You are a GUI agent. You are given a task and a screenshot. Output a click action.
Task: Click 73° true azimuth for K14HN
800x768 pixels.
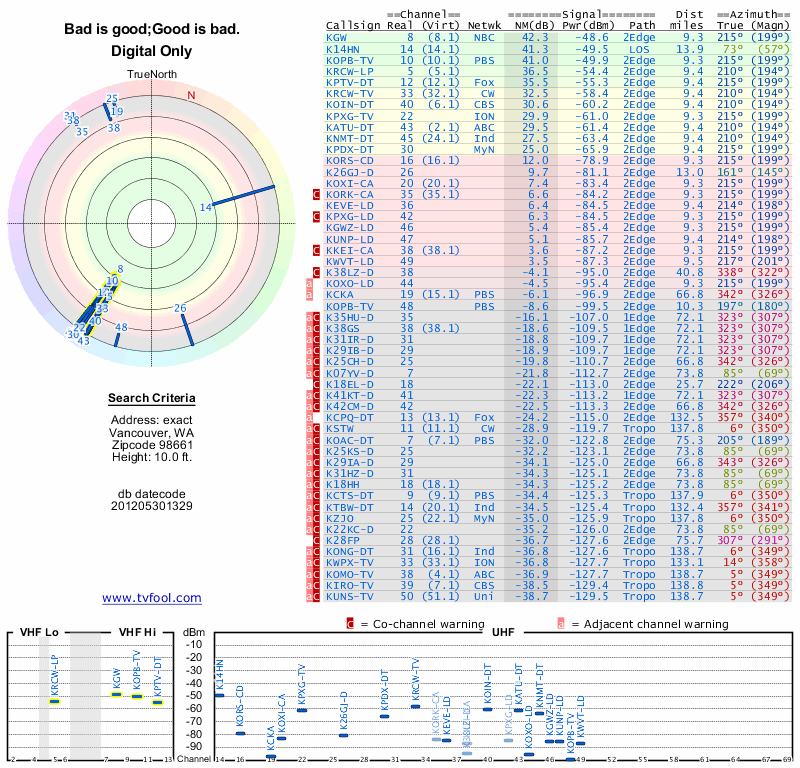coord(733,49)
